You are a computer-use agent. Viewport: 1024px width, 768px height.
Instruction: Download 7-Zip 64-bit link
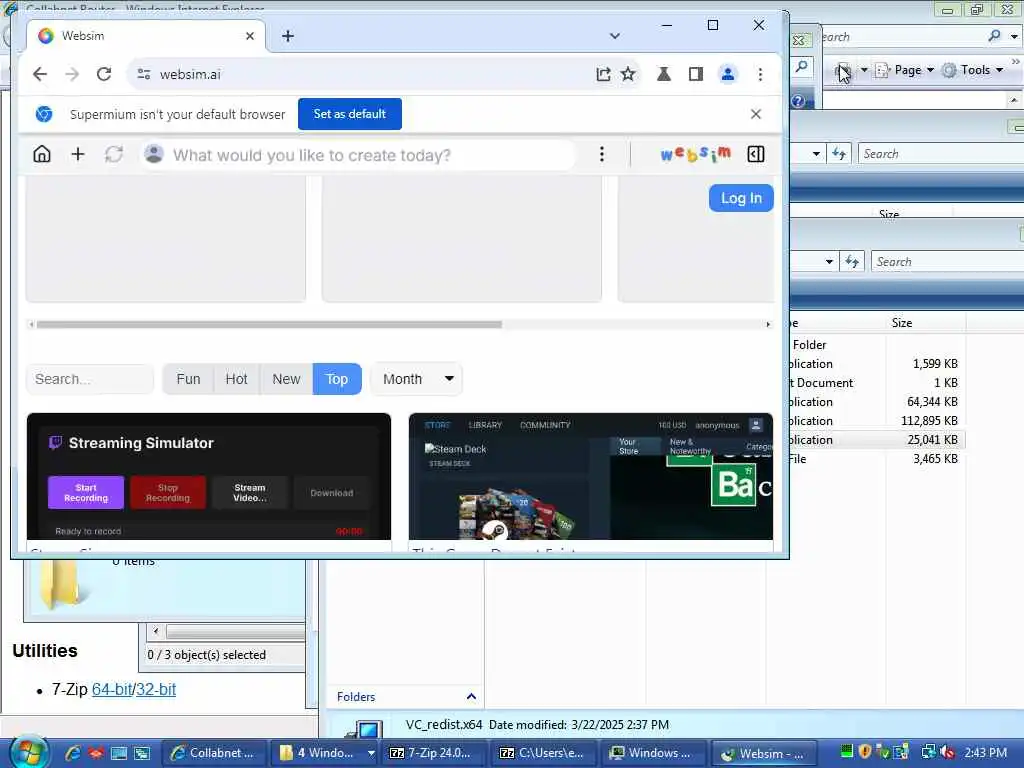pos(112,689)
